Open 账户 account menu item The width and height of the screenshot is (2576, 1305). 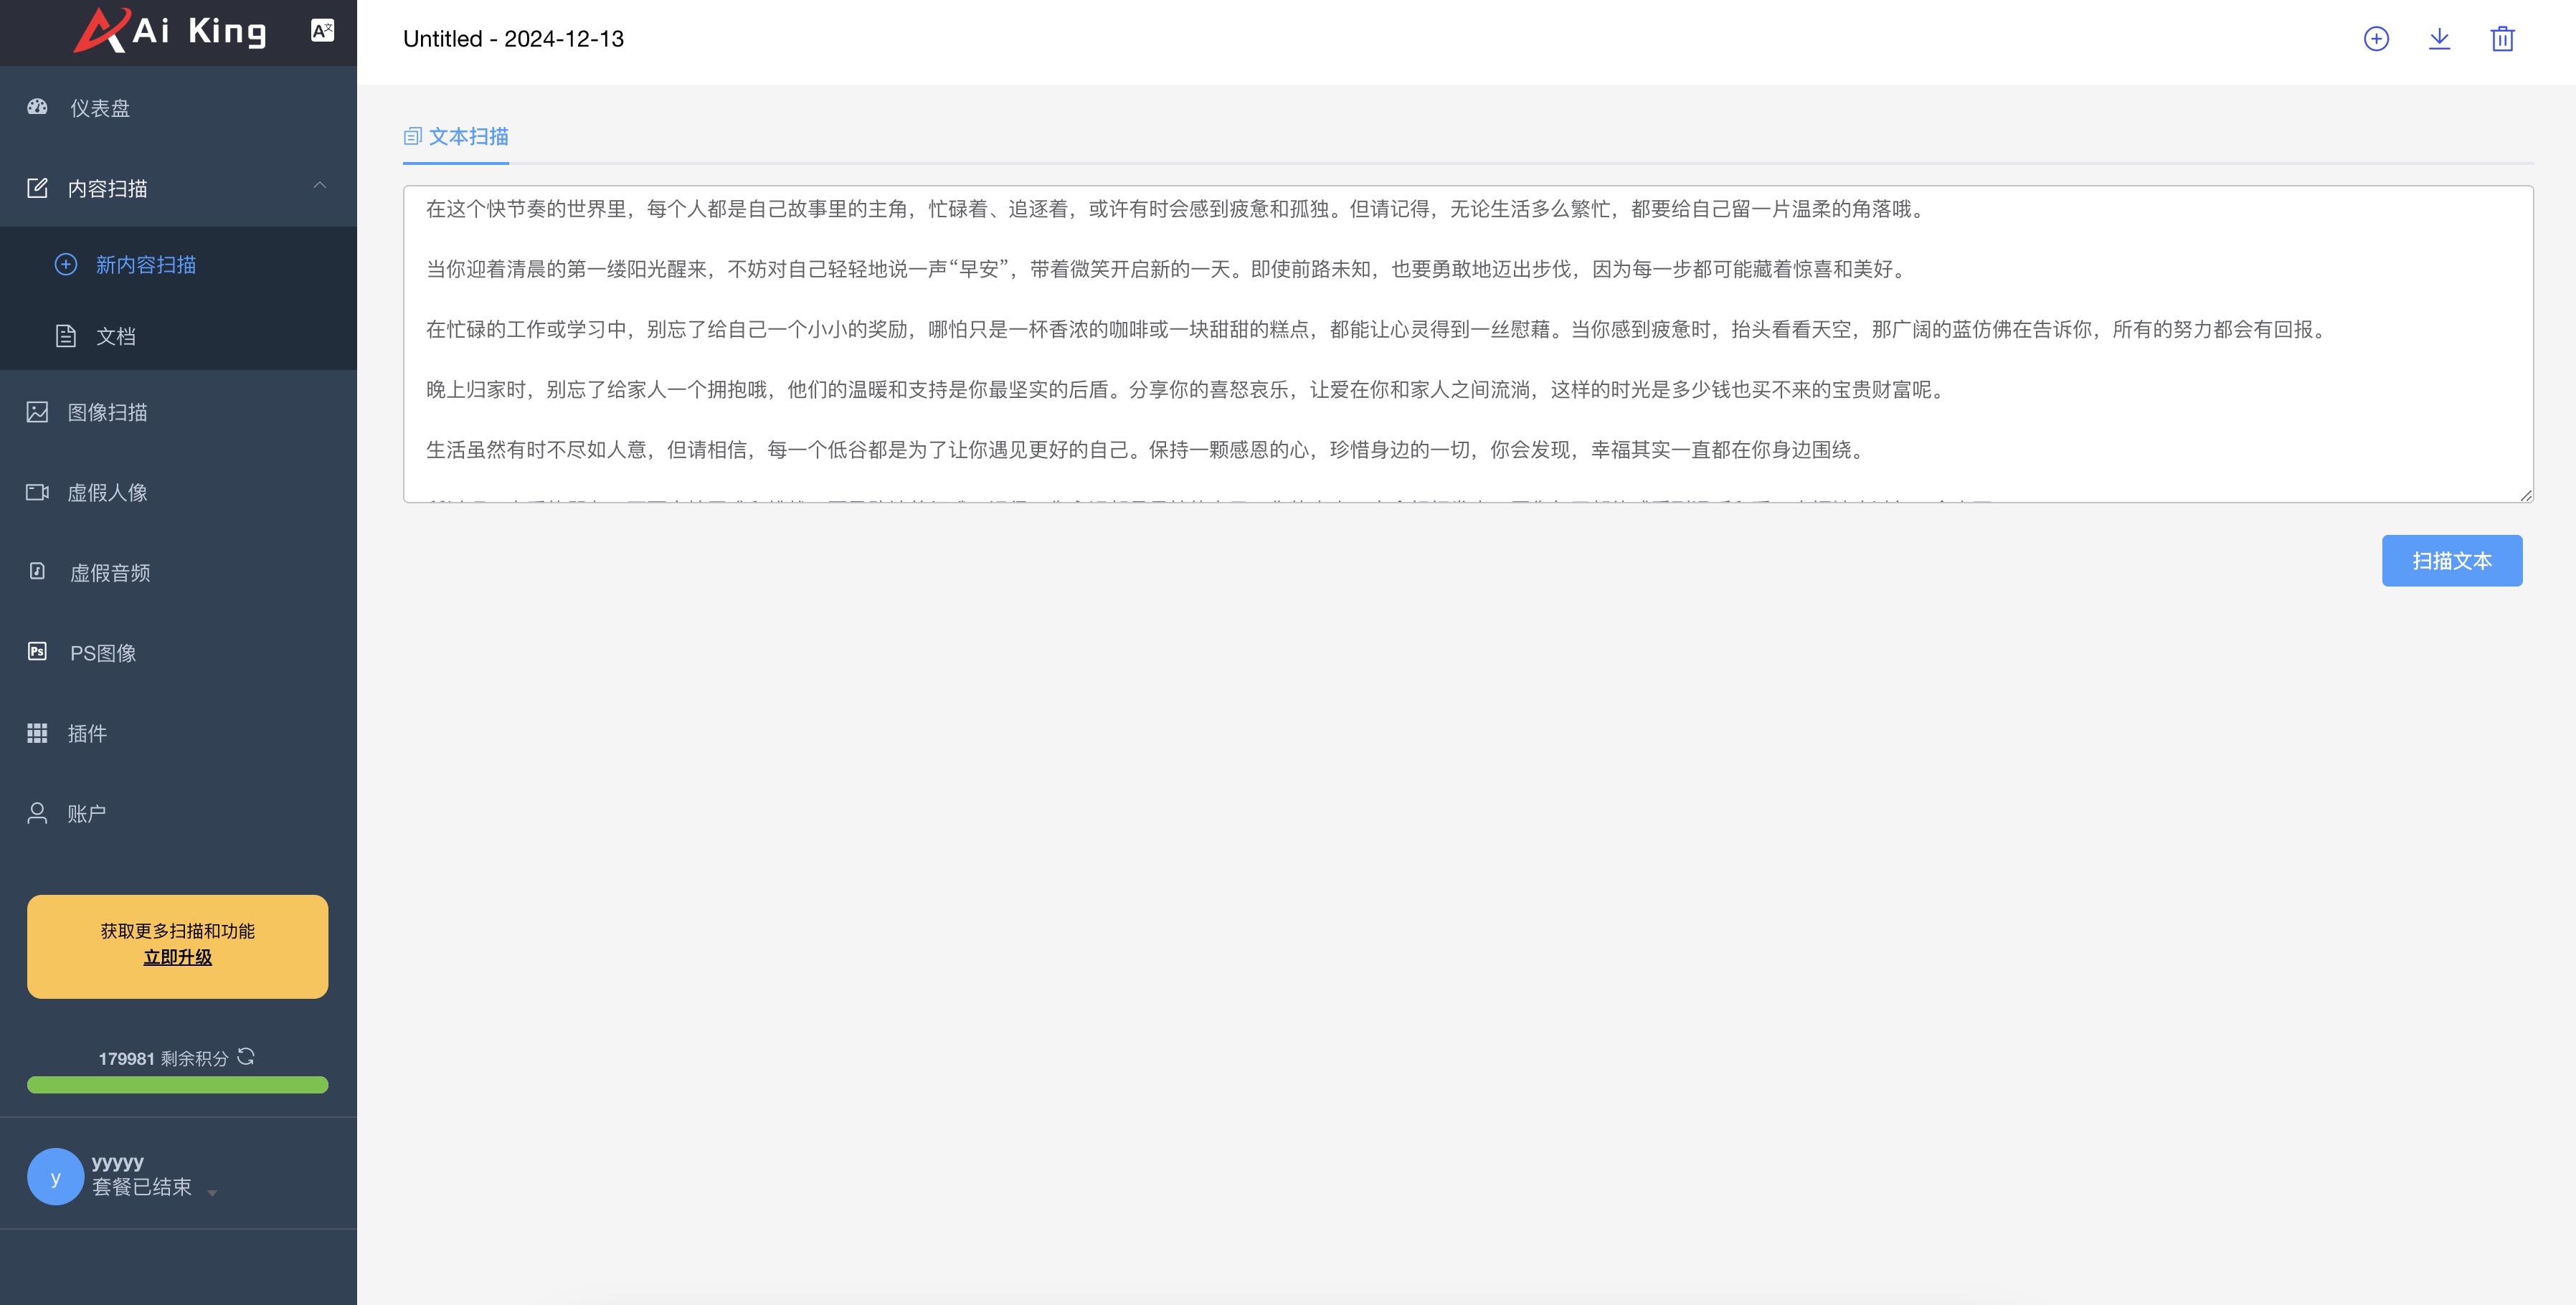tap(86, 813)
